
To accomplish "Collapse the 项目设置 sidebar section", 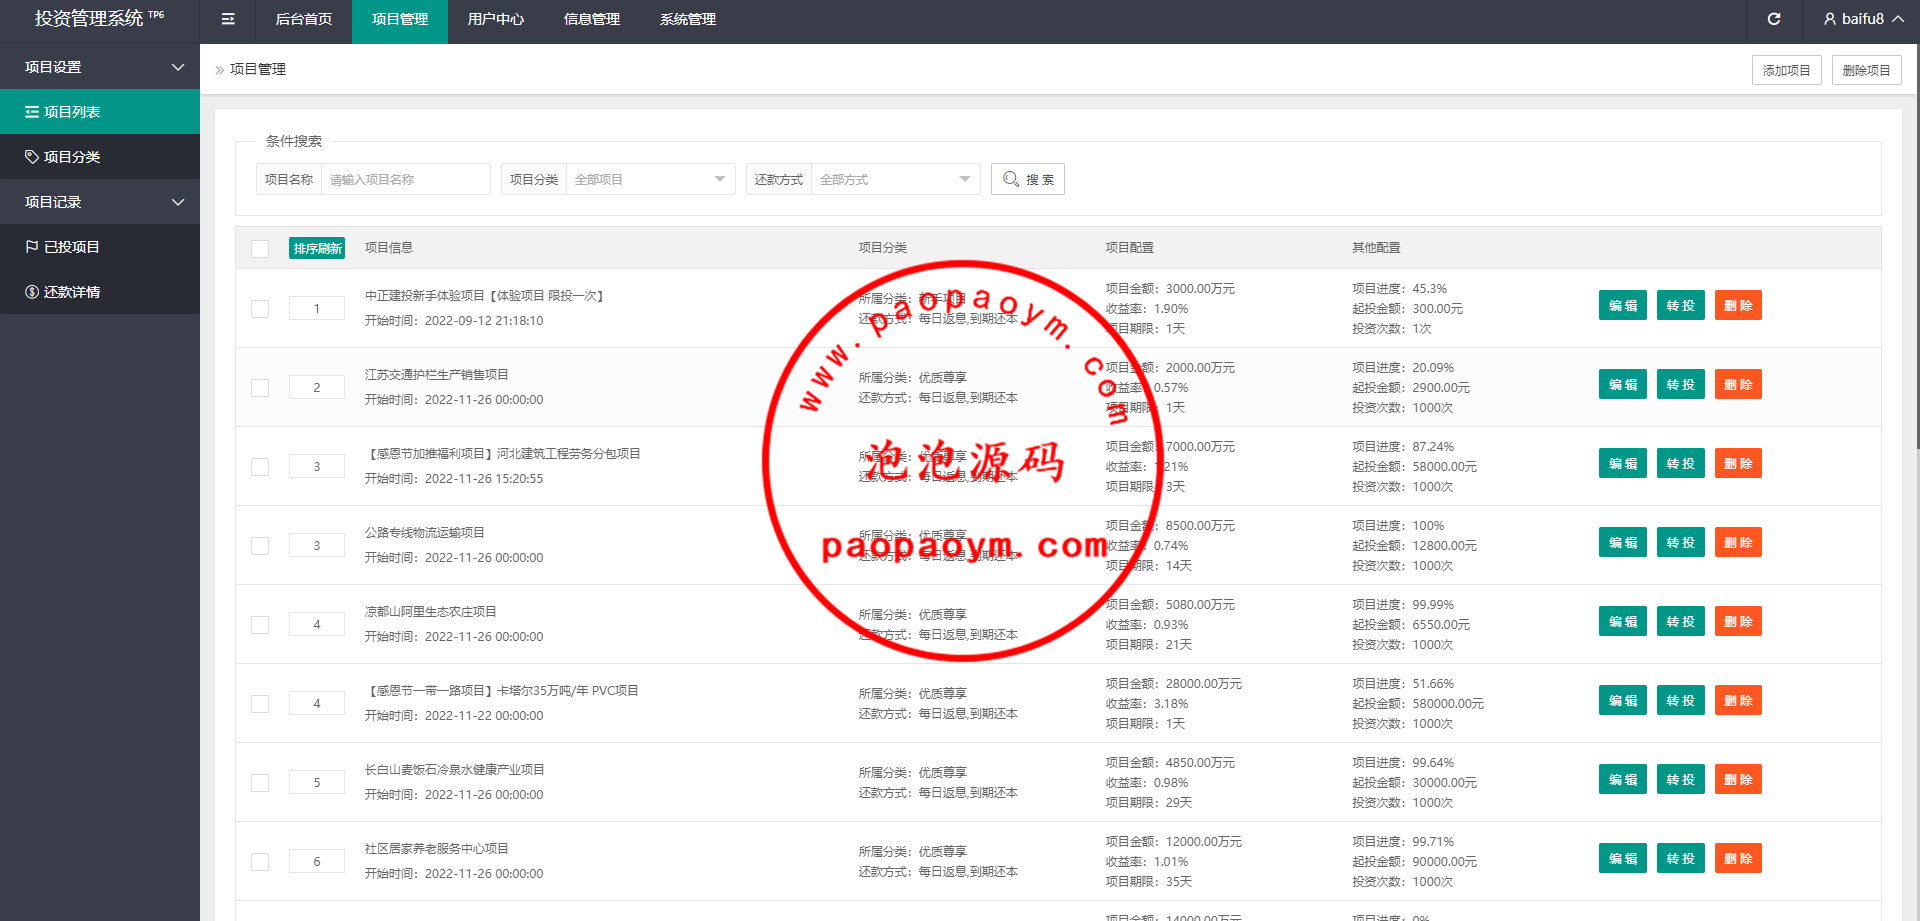I will point(100,67).
